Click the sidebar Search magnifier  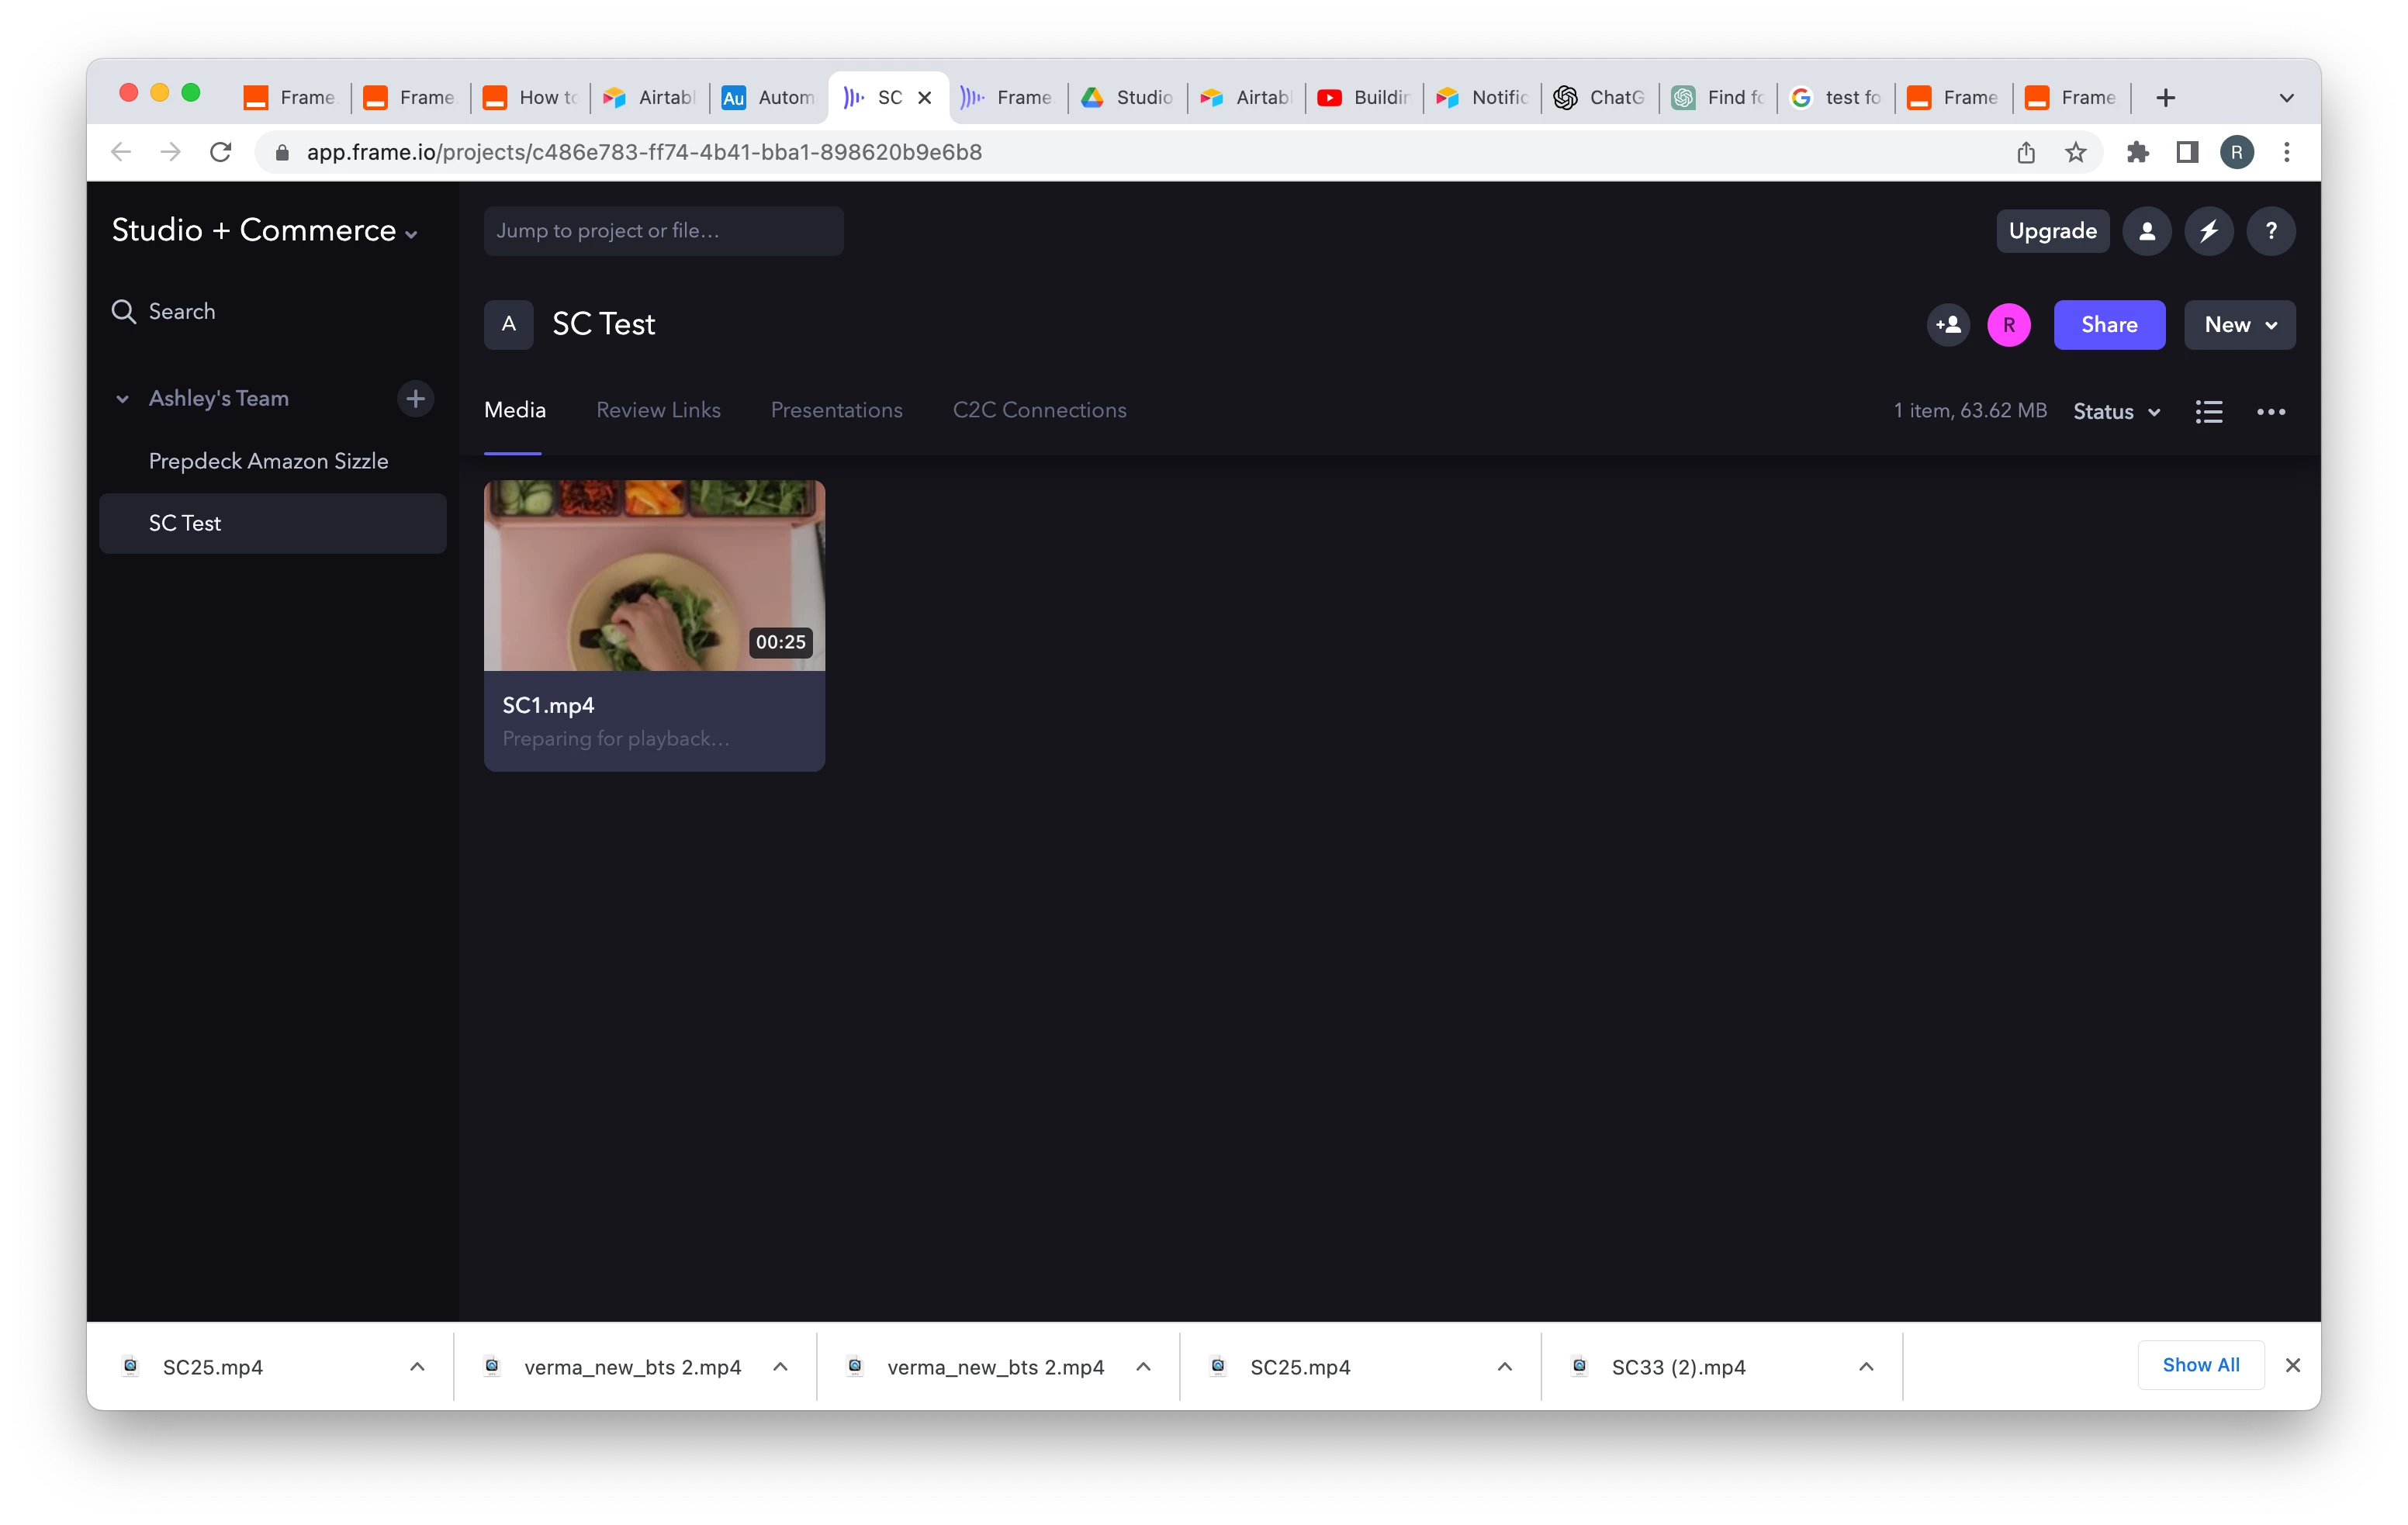[x=124, y=312]
